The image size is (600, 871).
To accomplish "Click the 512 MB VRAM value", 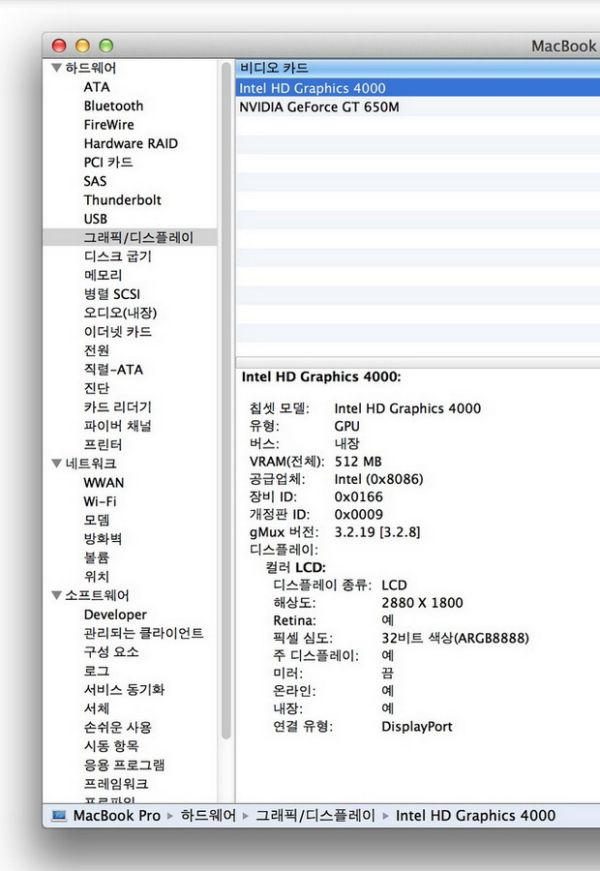I will click(x=358, y=462).
